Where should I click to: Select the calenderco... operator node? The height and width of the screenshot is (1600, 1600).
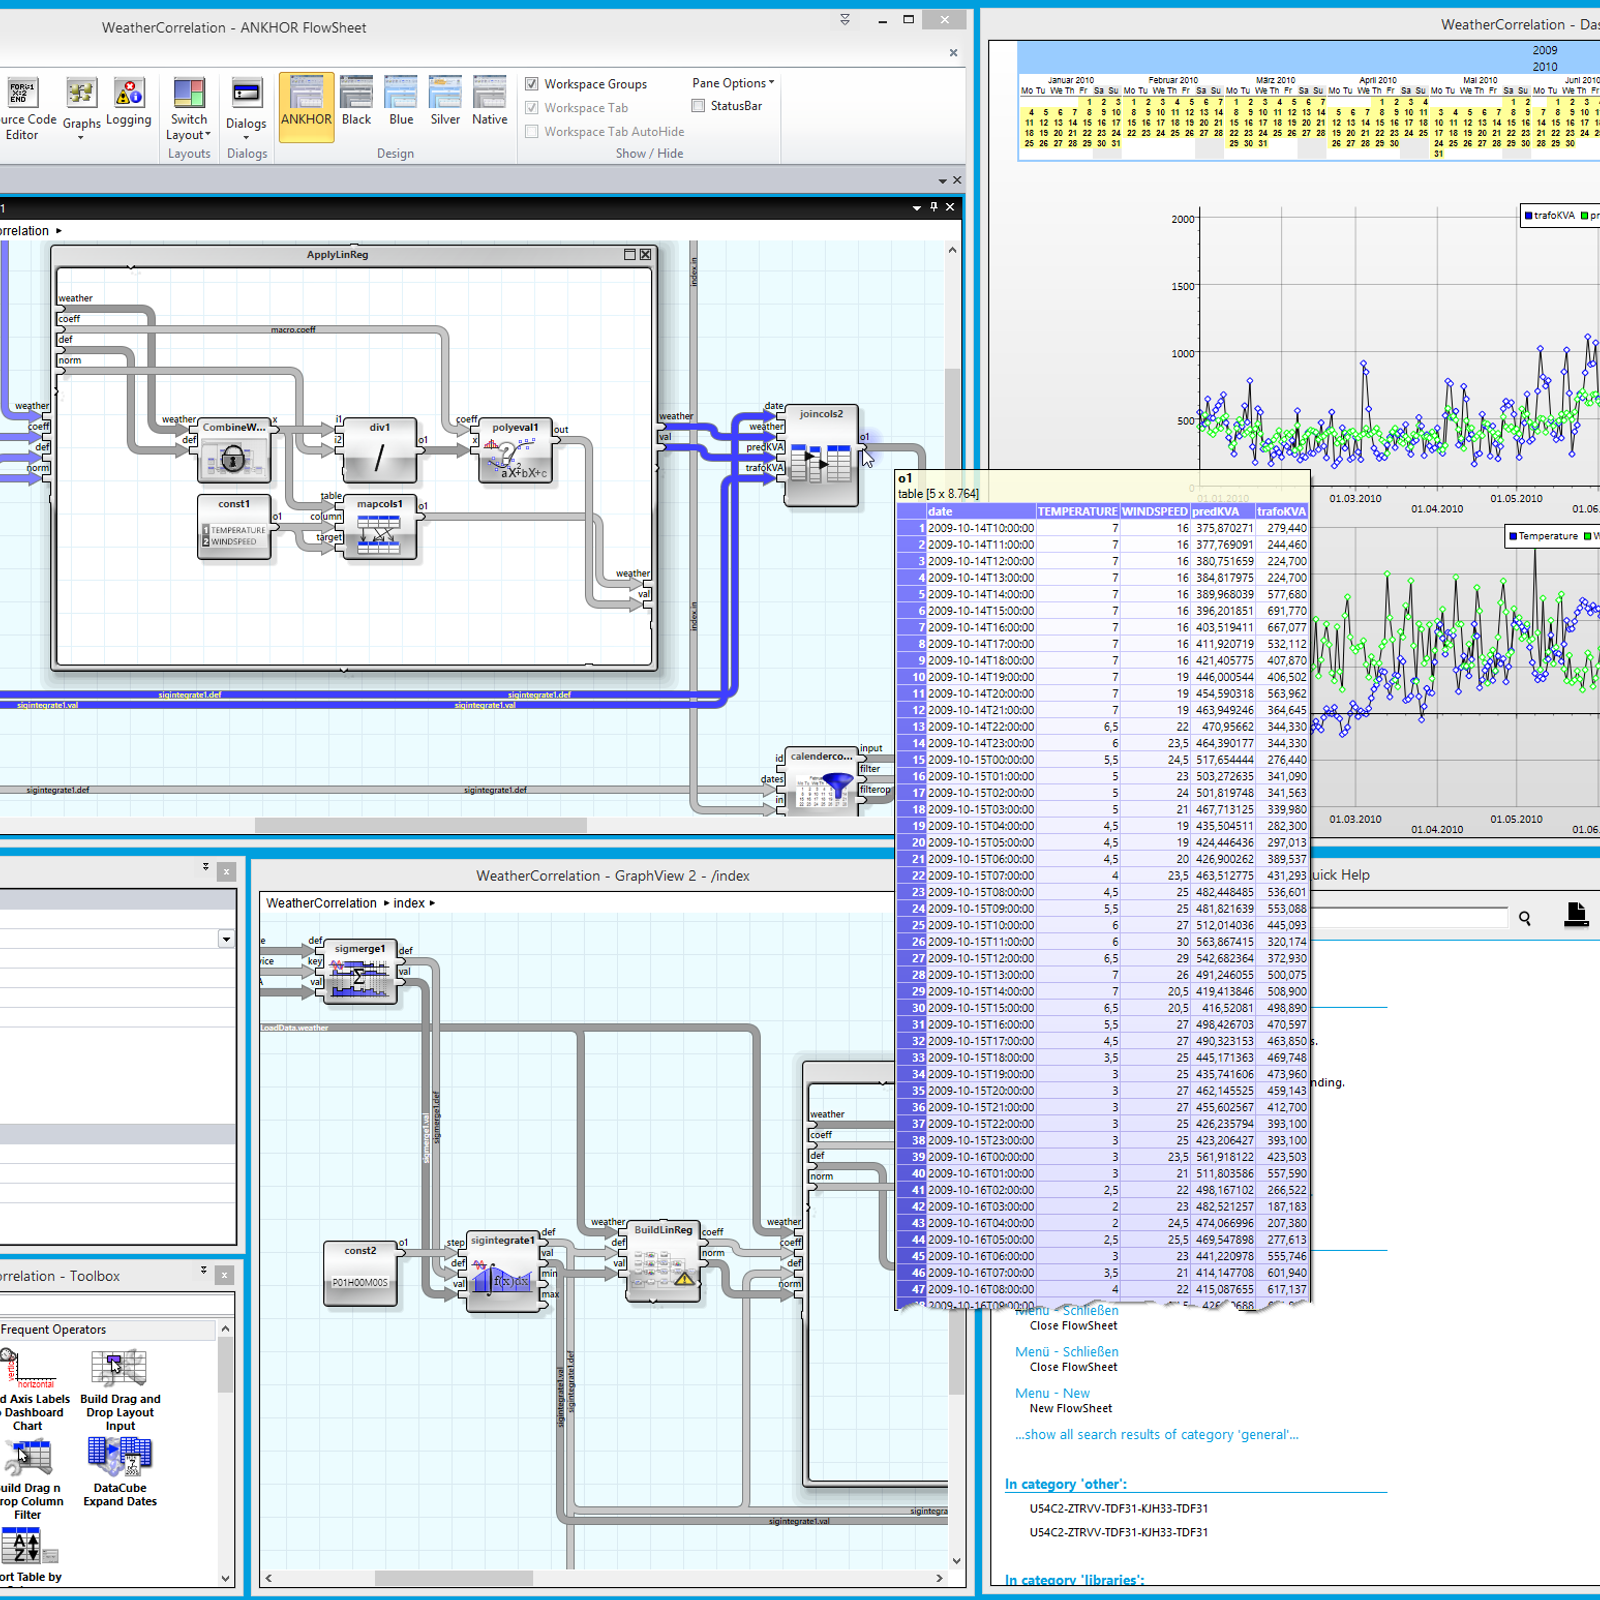pyautogui.click(x=821, y=780)
